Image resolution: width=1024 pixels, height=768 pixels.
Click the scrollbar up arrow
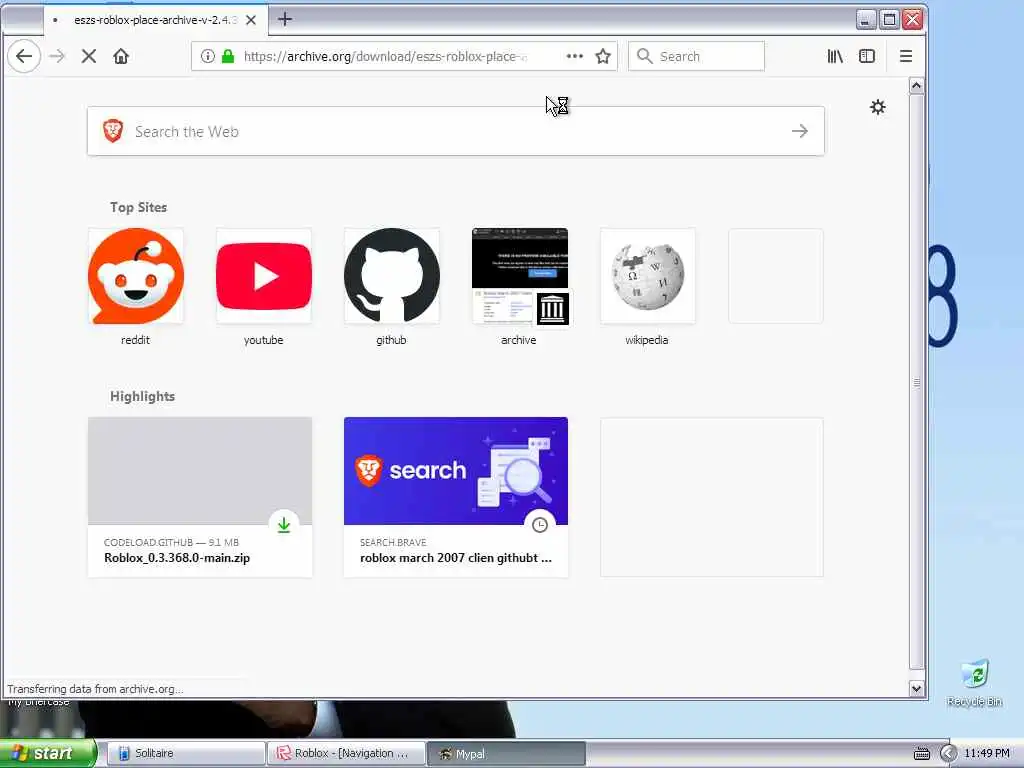click(x=916, y=86)
